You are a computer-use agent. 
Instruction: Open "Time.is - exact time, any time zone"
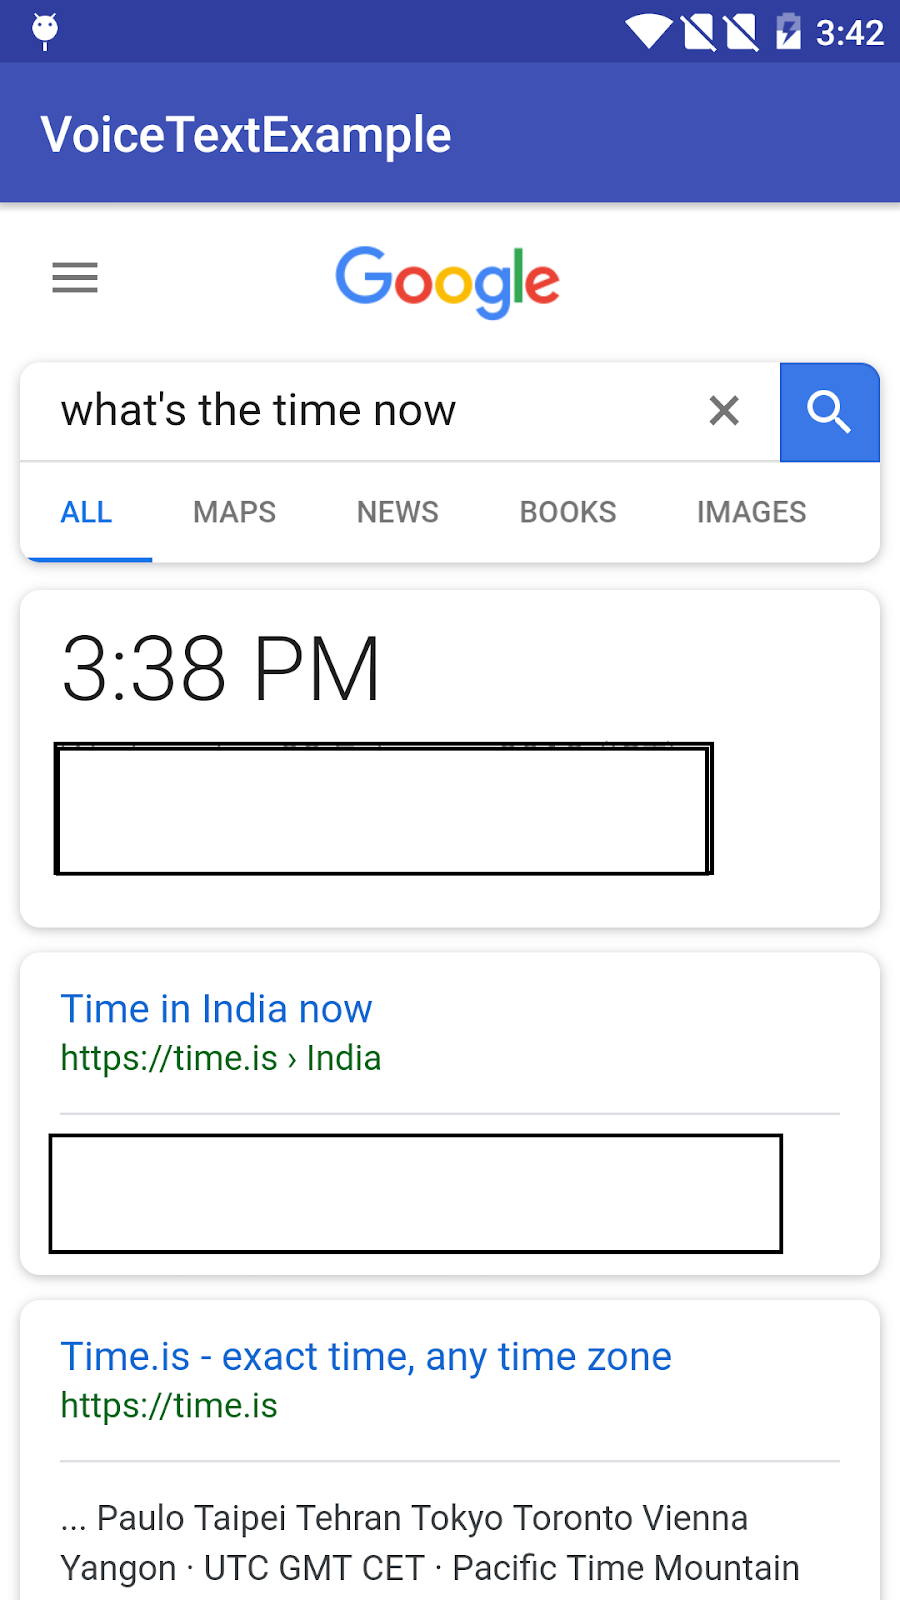pos(366,1357)
